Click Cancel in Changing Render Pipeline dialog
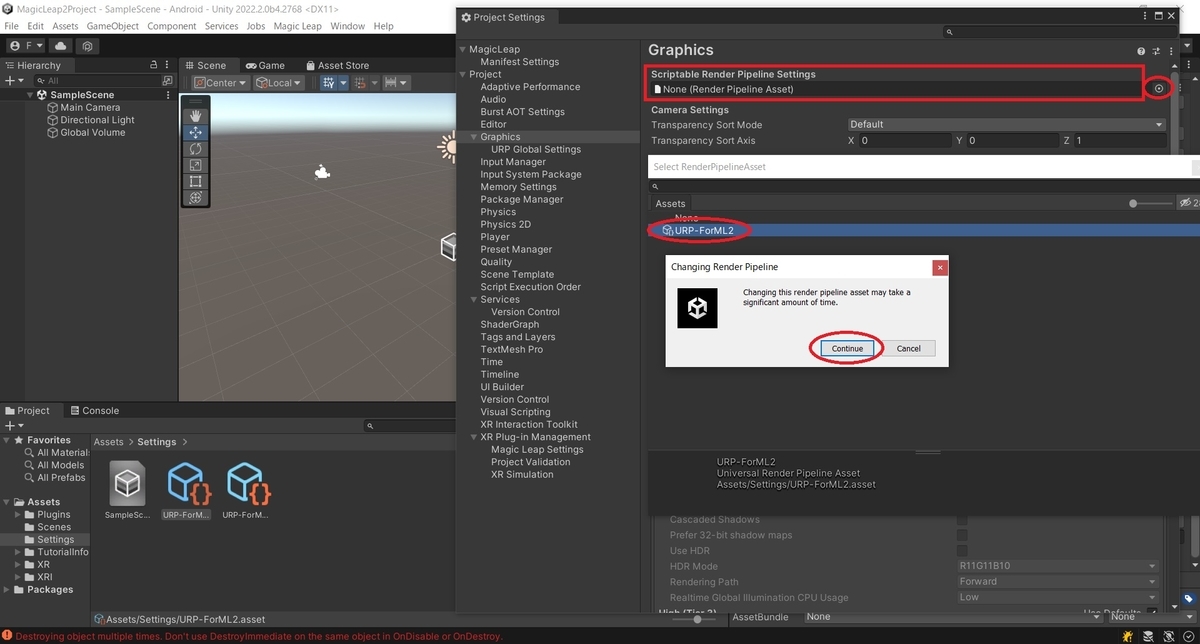This screenshot has width=1200, height=644. (909, 348)
